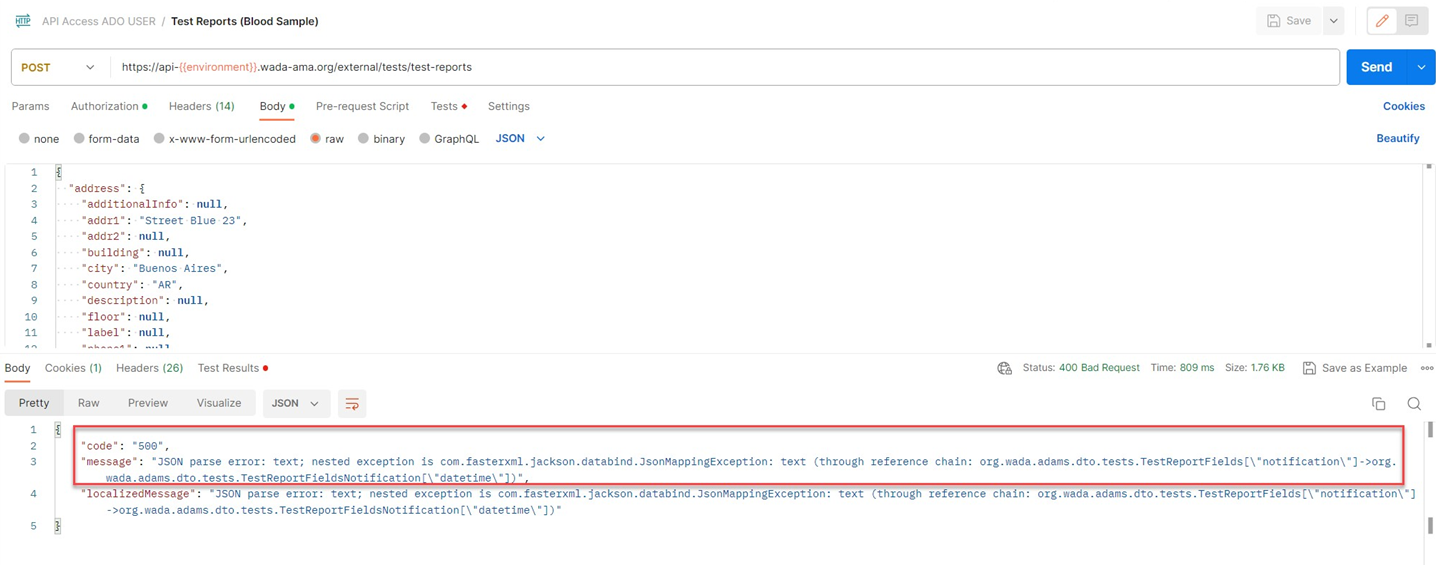Image resolution: width=1436 pixels, height=580 pixels.
Task: Select the GraphQL body type
Action: coord(449,139)
